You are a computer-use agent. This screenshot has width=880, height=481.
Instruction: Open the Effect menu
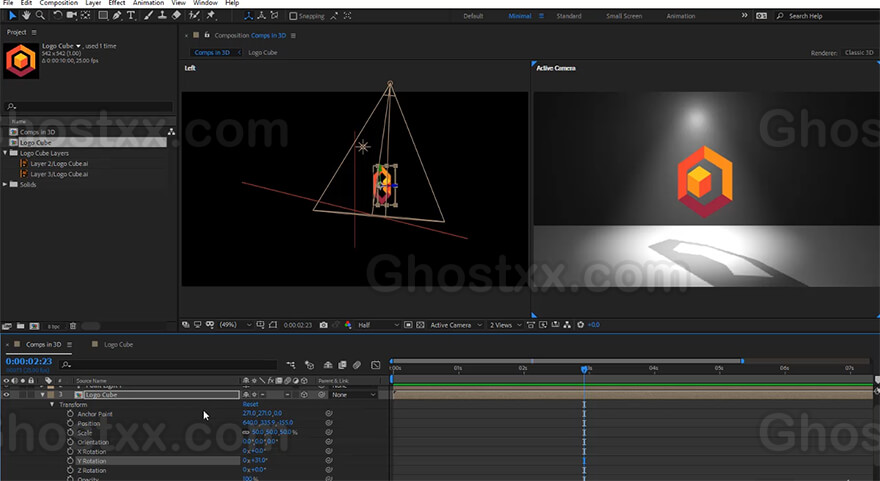pos(117,3)
